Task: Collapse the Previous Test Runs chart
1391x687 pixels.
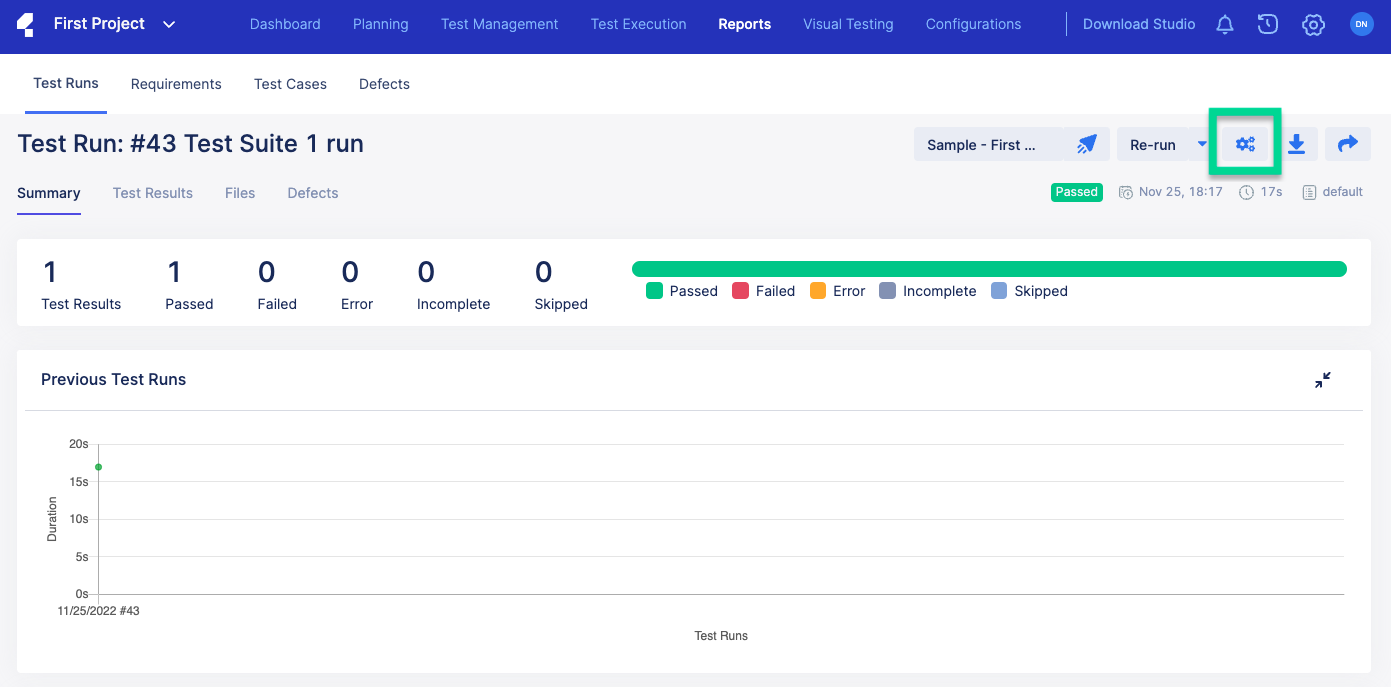Action: [x=1323, y=380]
